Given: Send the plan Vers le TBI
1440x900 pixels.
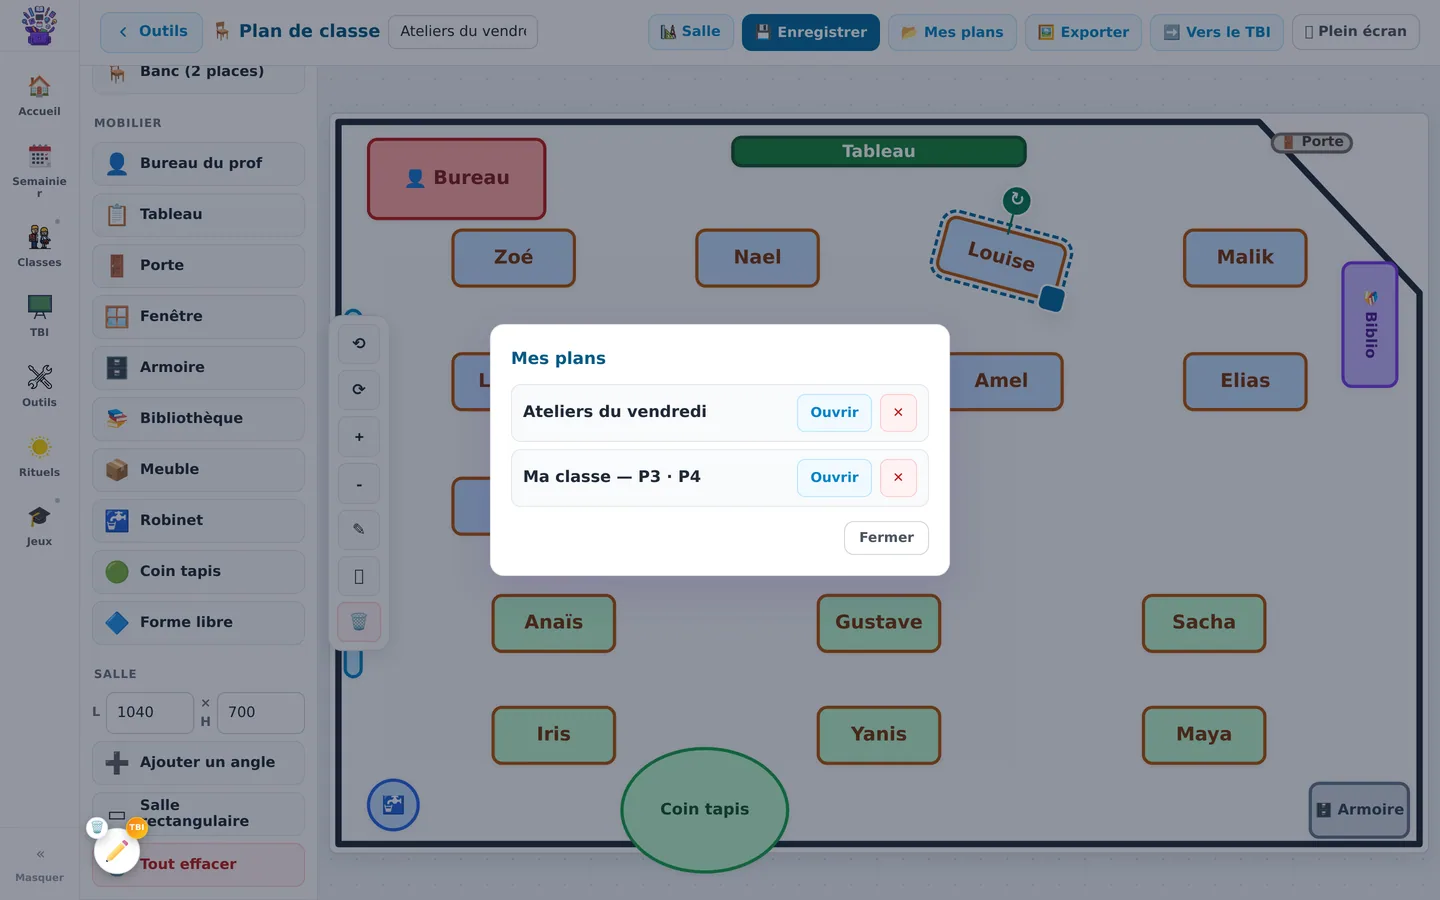Looking at the screenshot, I should coord(1216,32).
